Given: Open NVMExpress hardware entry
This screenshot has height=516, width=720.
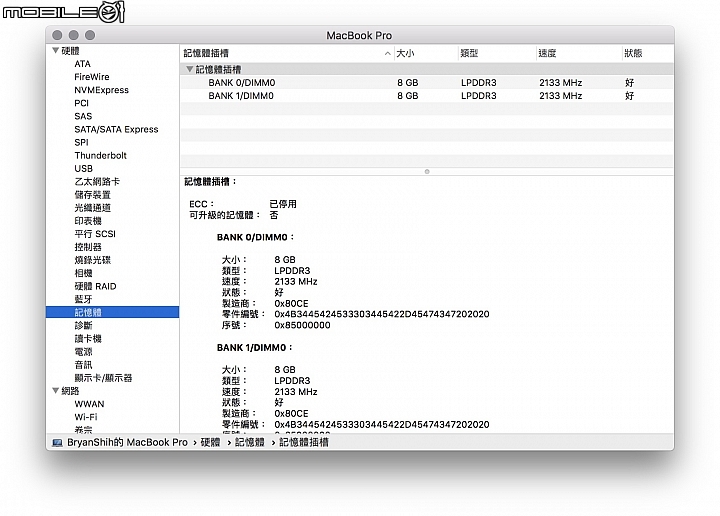Looking at the screenshot, I should tap(101, 90).
